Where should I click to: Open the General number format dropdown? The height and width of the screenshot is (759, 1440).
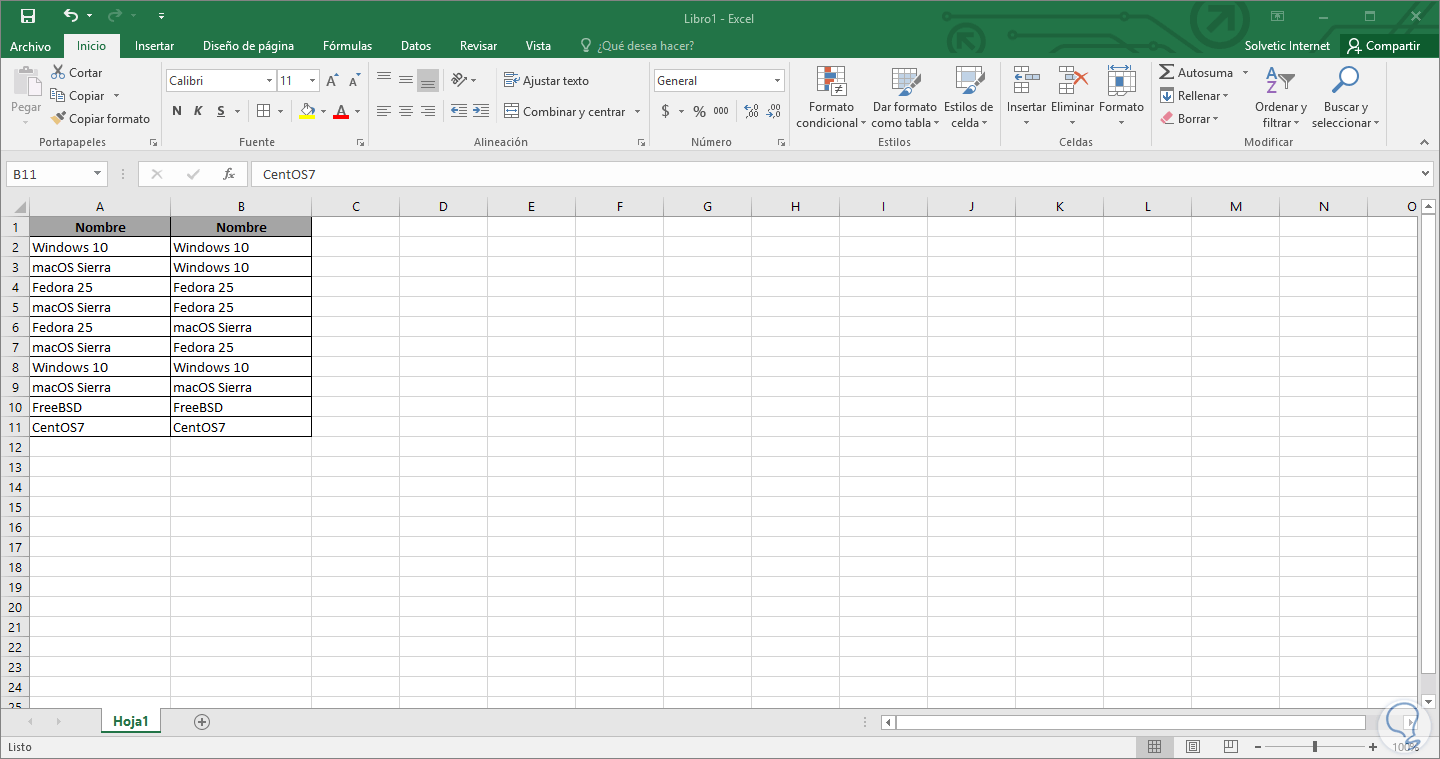[777, 81]
